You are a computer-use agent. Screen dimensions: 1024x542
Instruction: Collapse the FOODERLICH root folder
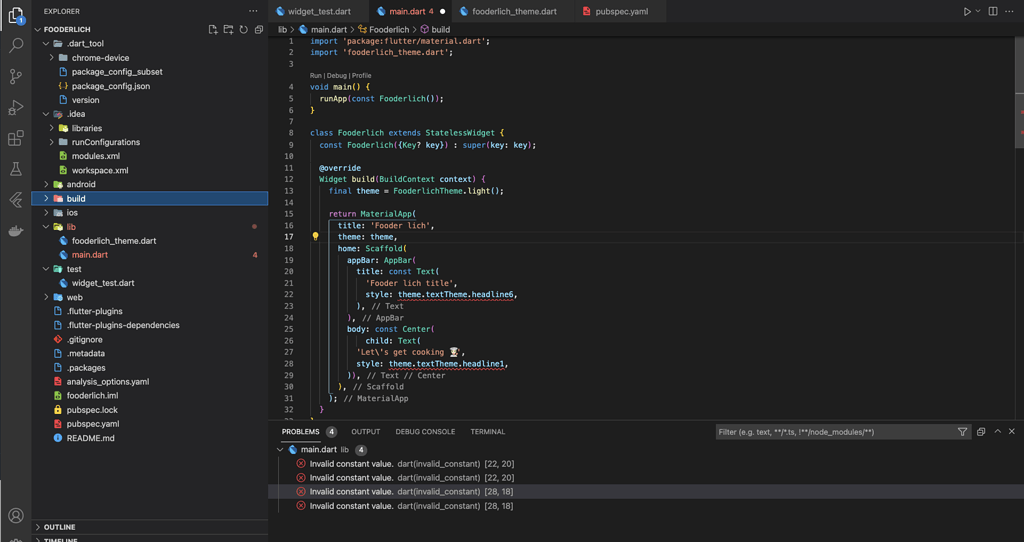38,29
